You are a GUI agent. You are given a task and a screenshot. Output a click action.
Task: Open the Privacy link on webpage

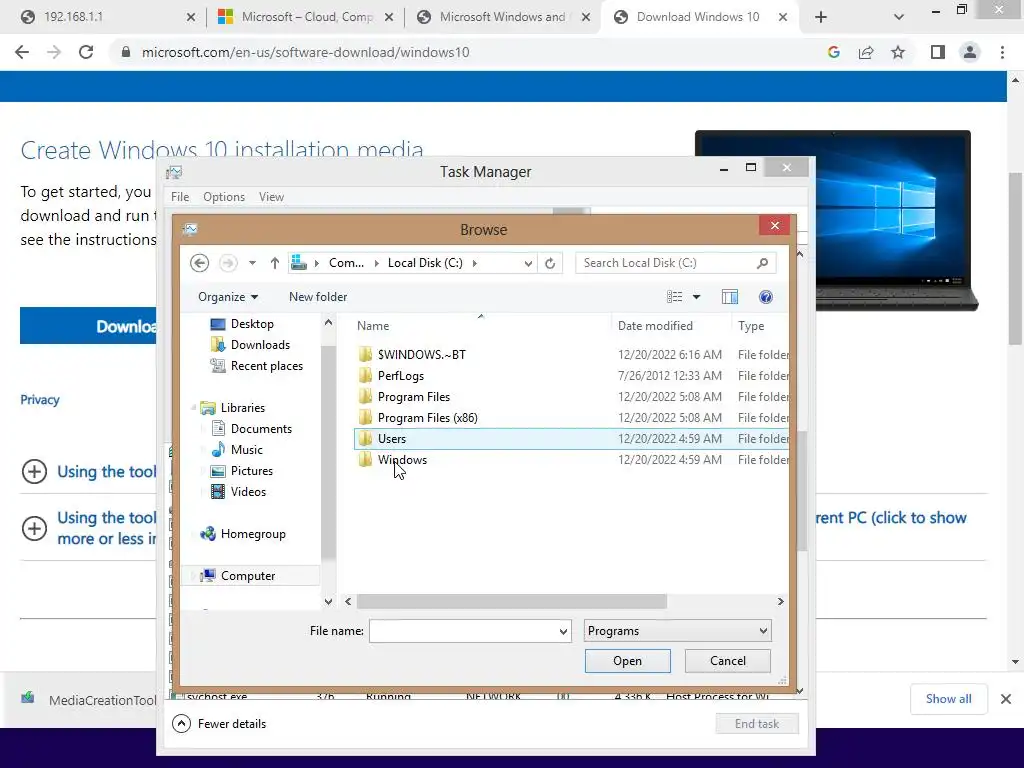40,400
